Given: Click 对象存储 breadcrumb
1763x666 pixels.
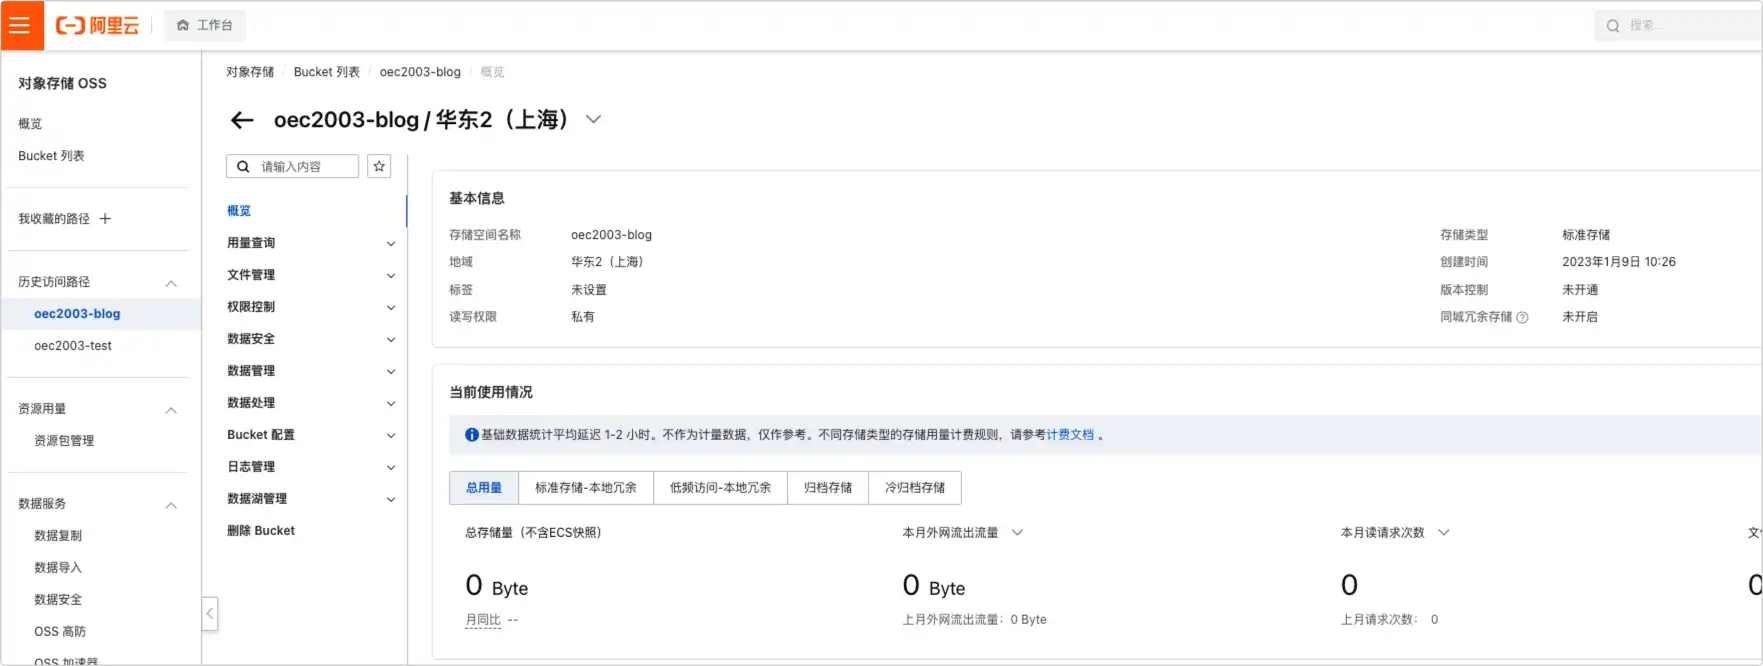Looking at the screenshot, I should pyautogui.click(x=250, y=72).
